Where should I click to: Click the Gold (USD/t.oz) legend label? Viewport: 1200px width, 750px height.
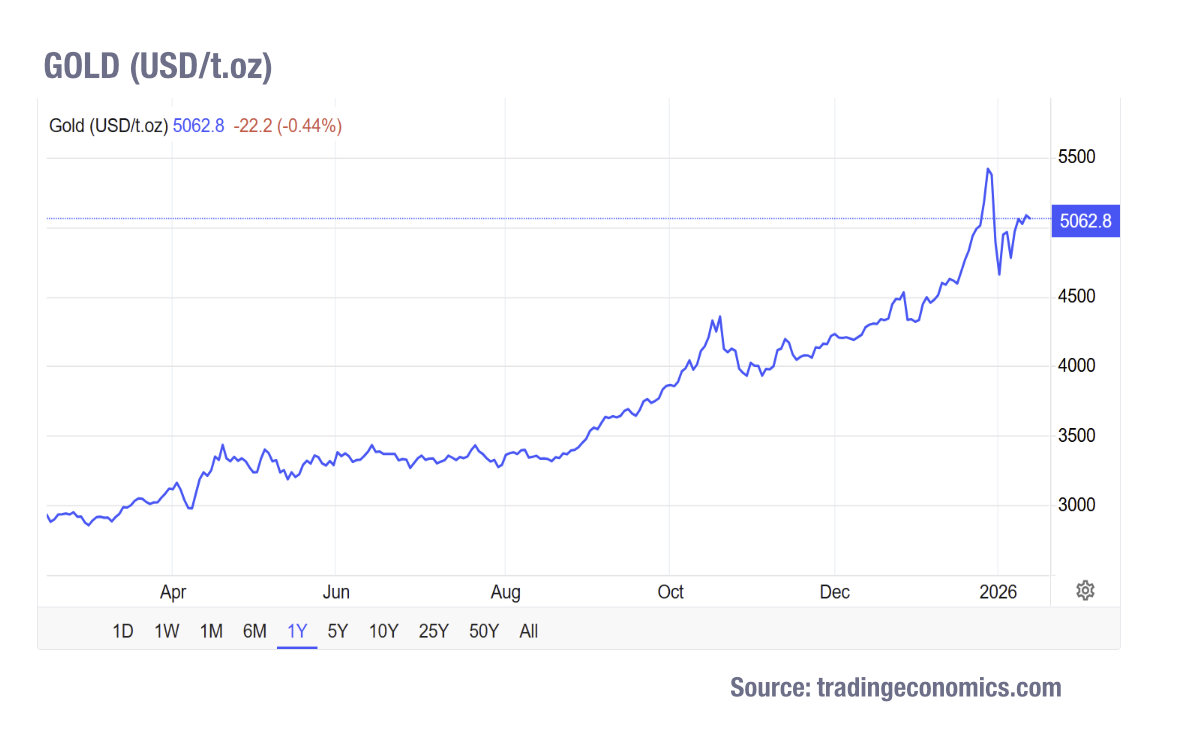tap(108, 126)
